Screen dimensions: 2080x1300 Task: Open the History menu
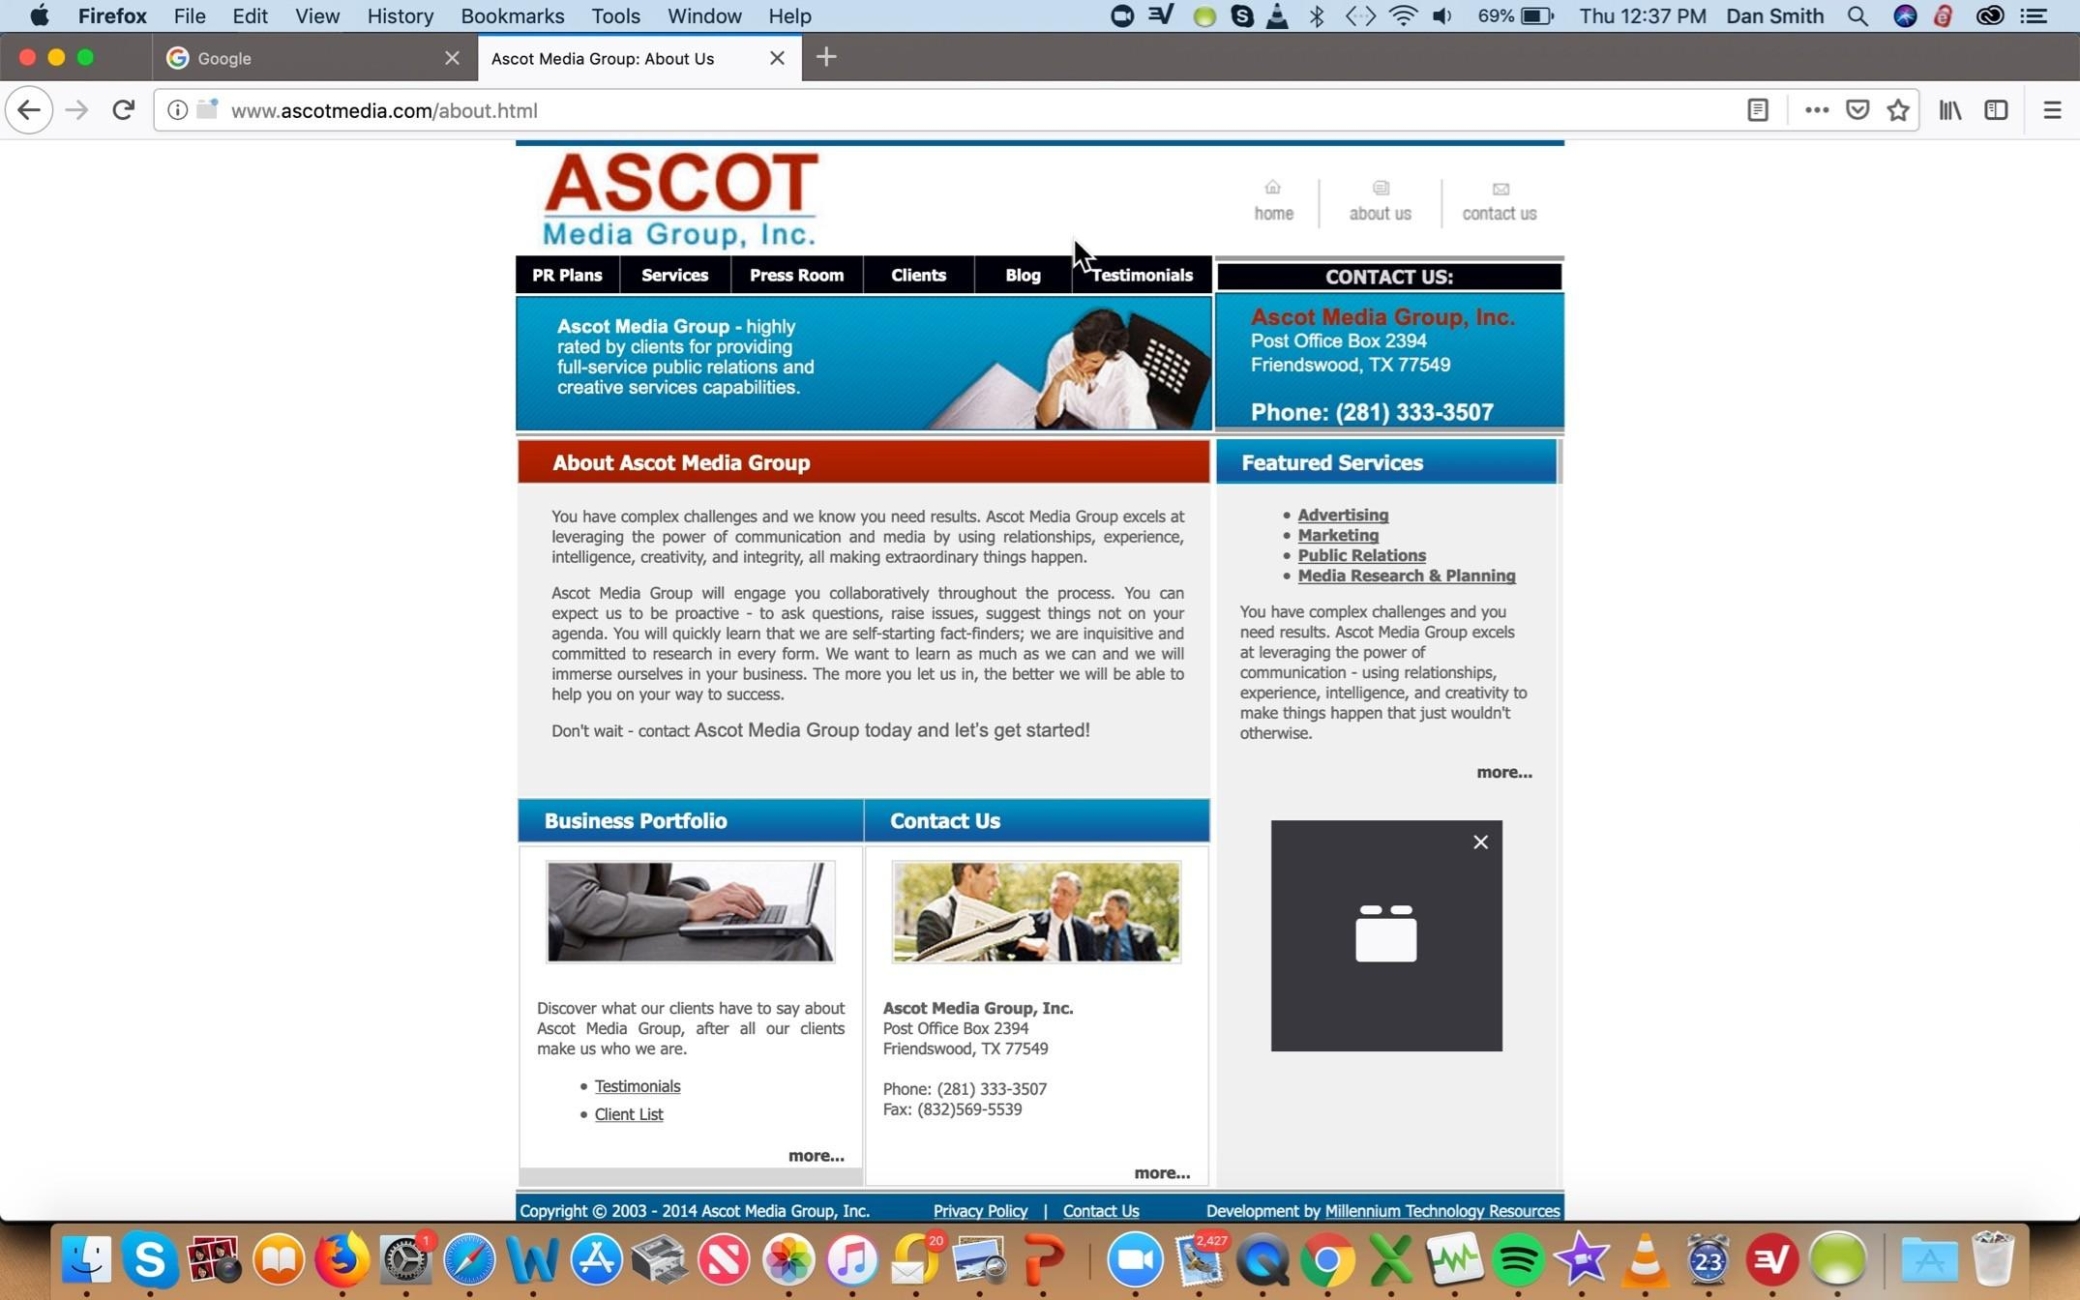click(400, 16)
